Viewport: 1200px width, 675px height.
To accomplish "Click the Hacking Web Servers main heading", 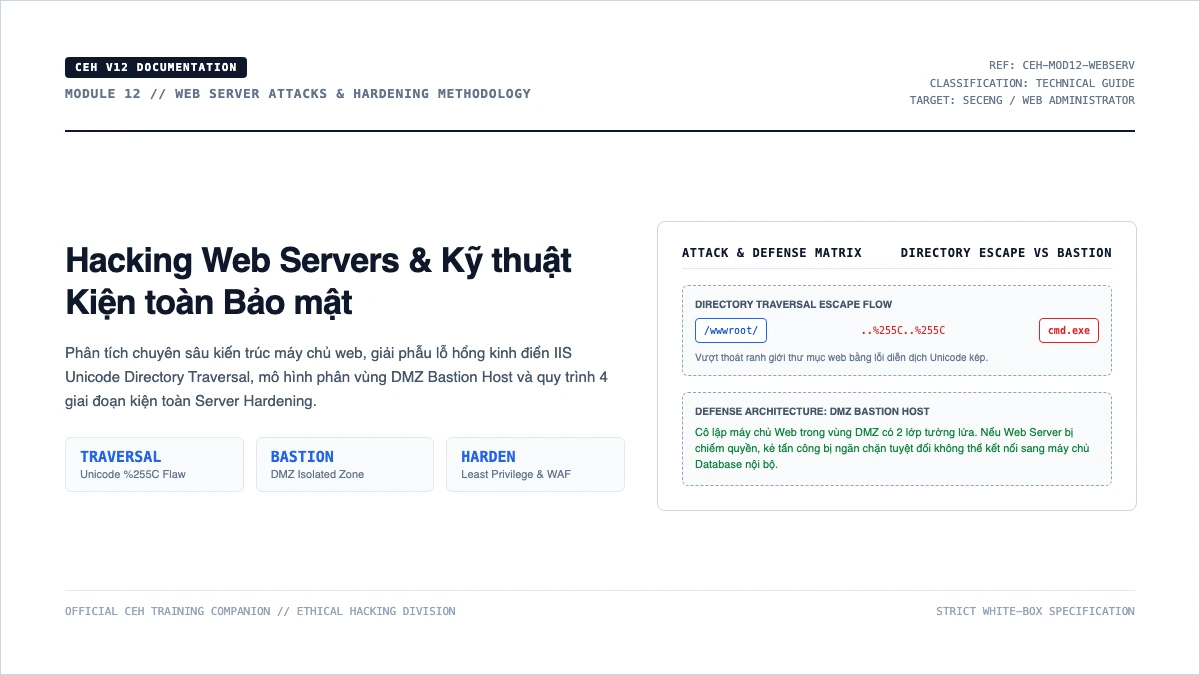I will (x=318, y=280).
